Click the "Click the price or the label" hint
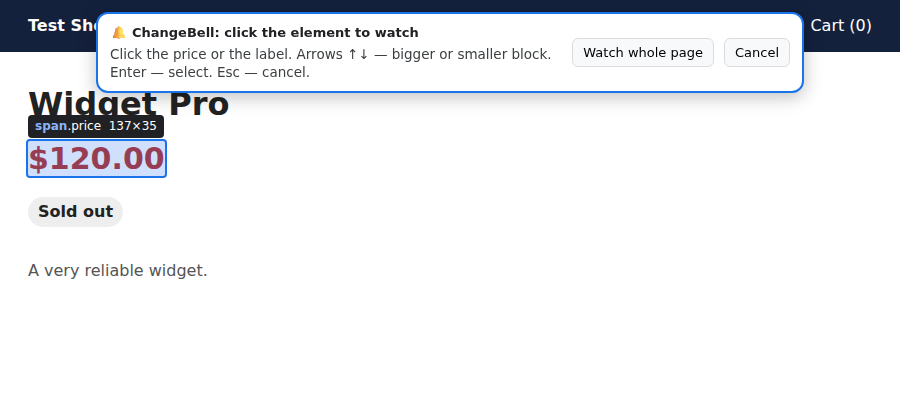Image resolution: width=900 pixels, height=420 pixels. [x=201, y=55]
